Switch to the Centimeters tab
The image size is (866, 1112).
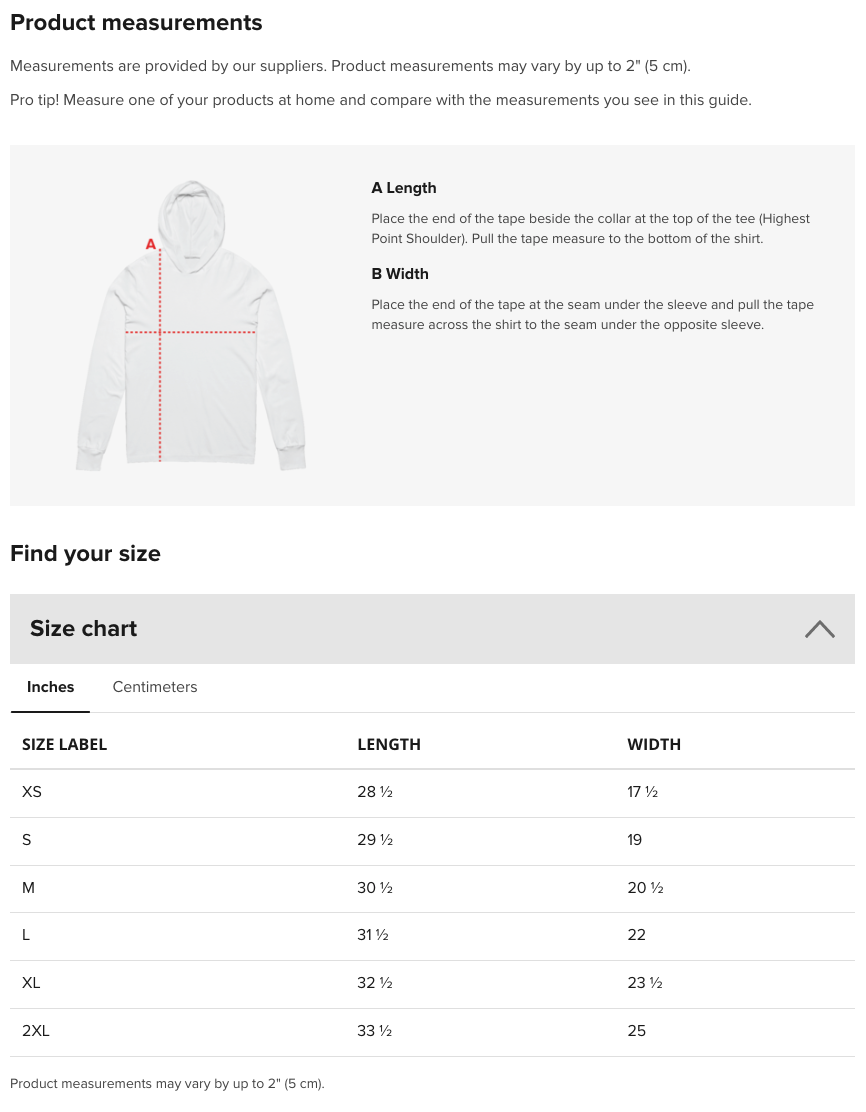tap(155, 686)
